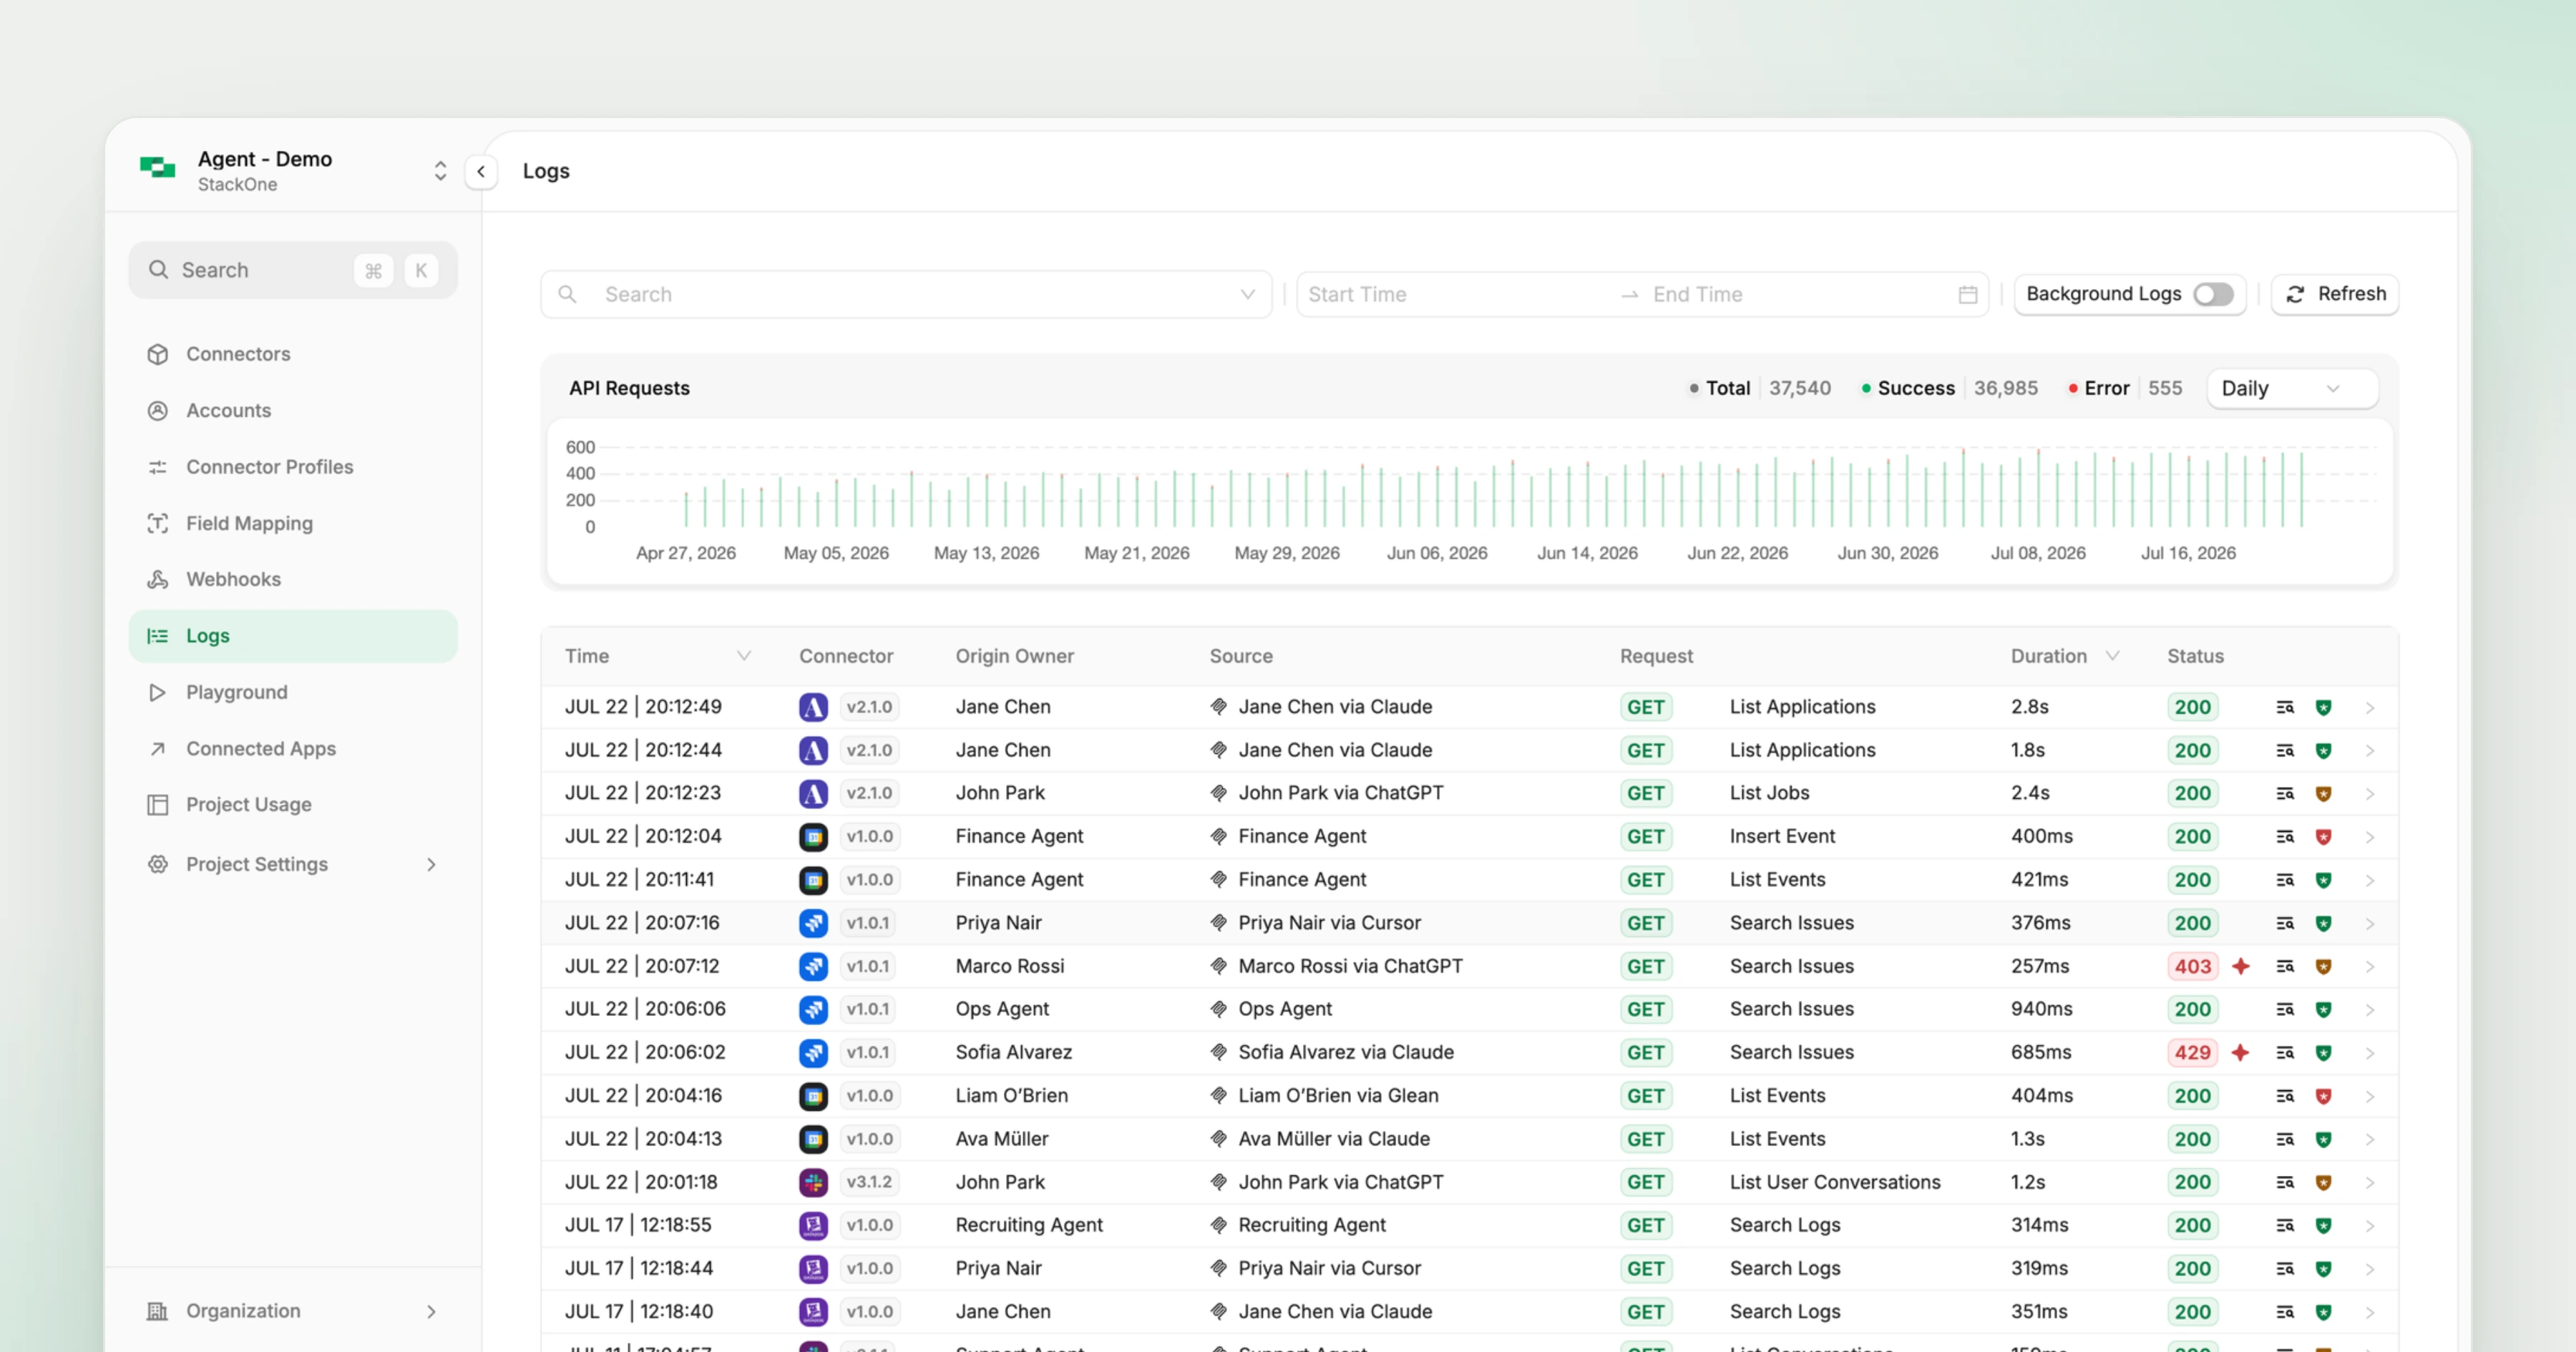
Task: Expand the Organization menu
Action: coord(431,1311)
